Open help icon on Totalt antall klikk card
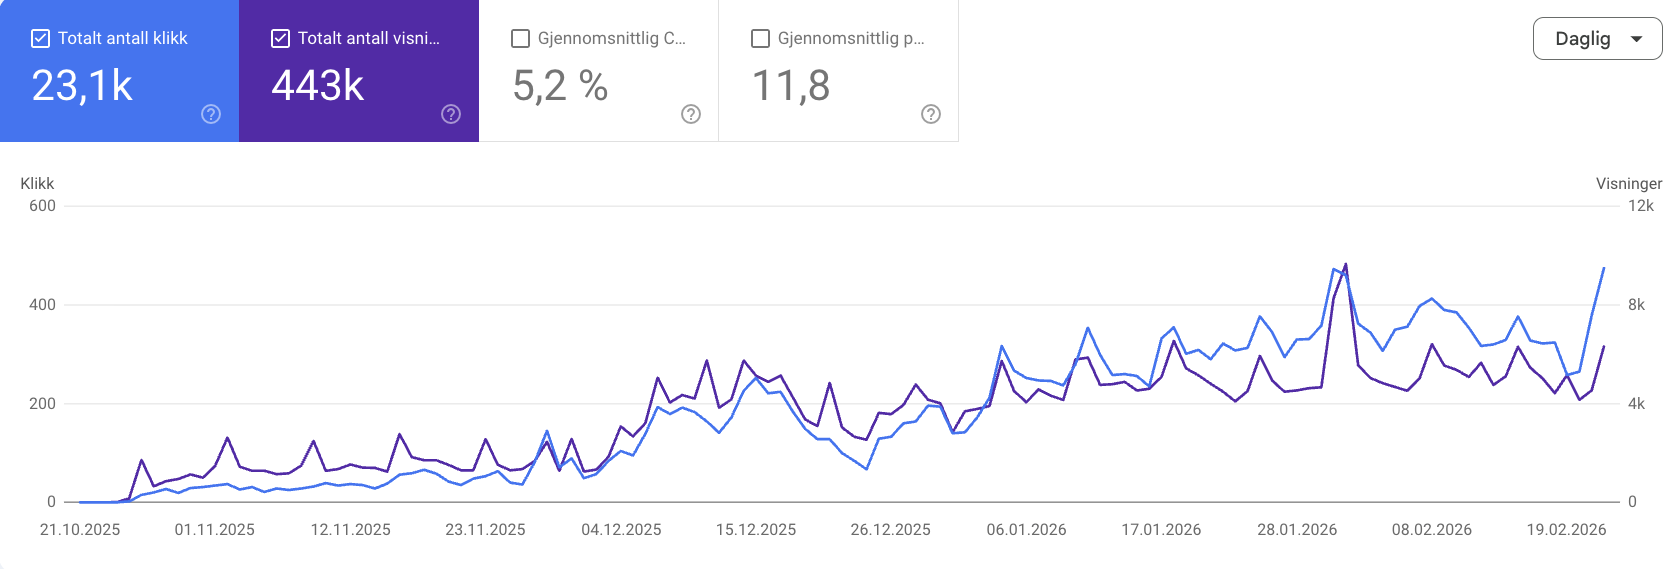1678x569 pixels. (x=211, y=114)
